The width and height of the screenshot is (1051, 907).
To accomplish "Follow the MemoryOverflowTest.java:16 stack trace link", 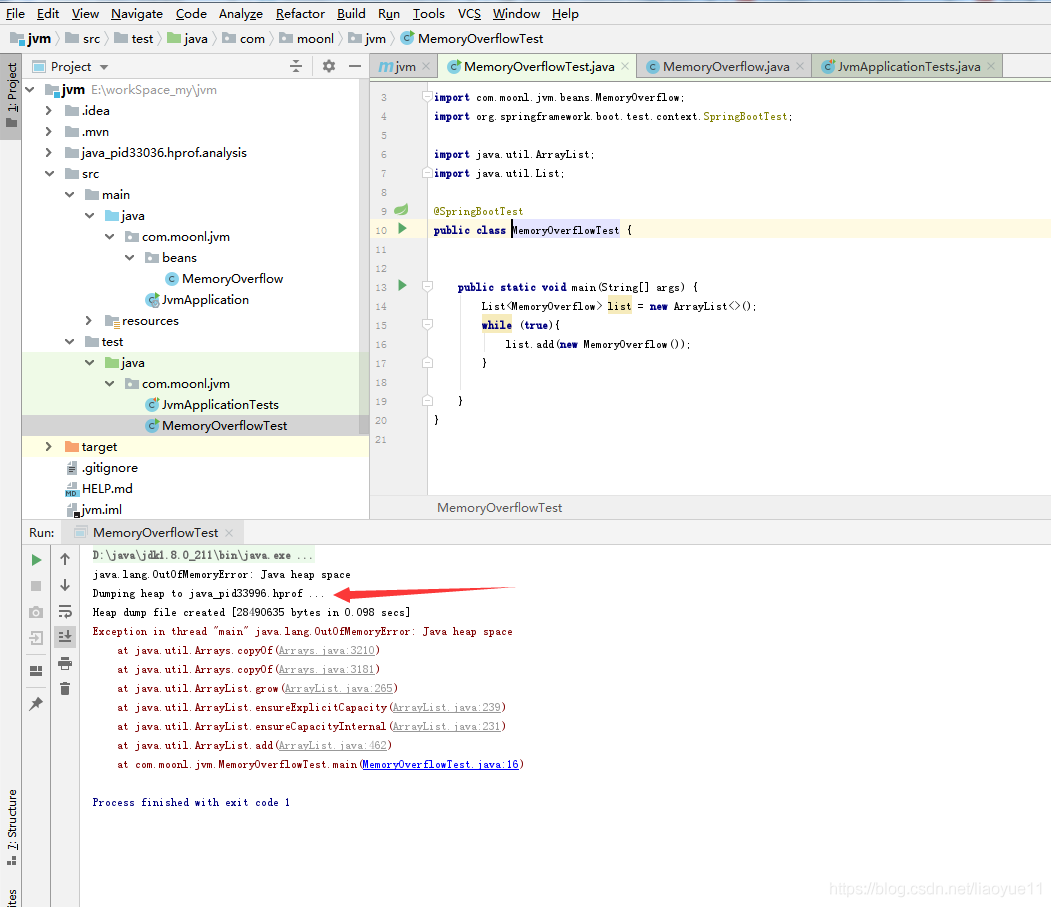I will 440,764.
